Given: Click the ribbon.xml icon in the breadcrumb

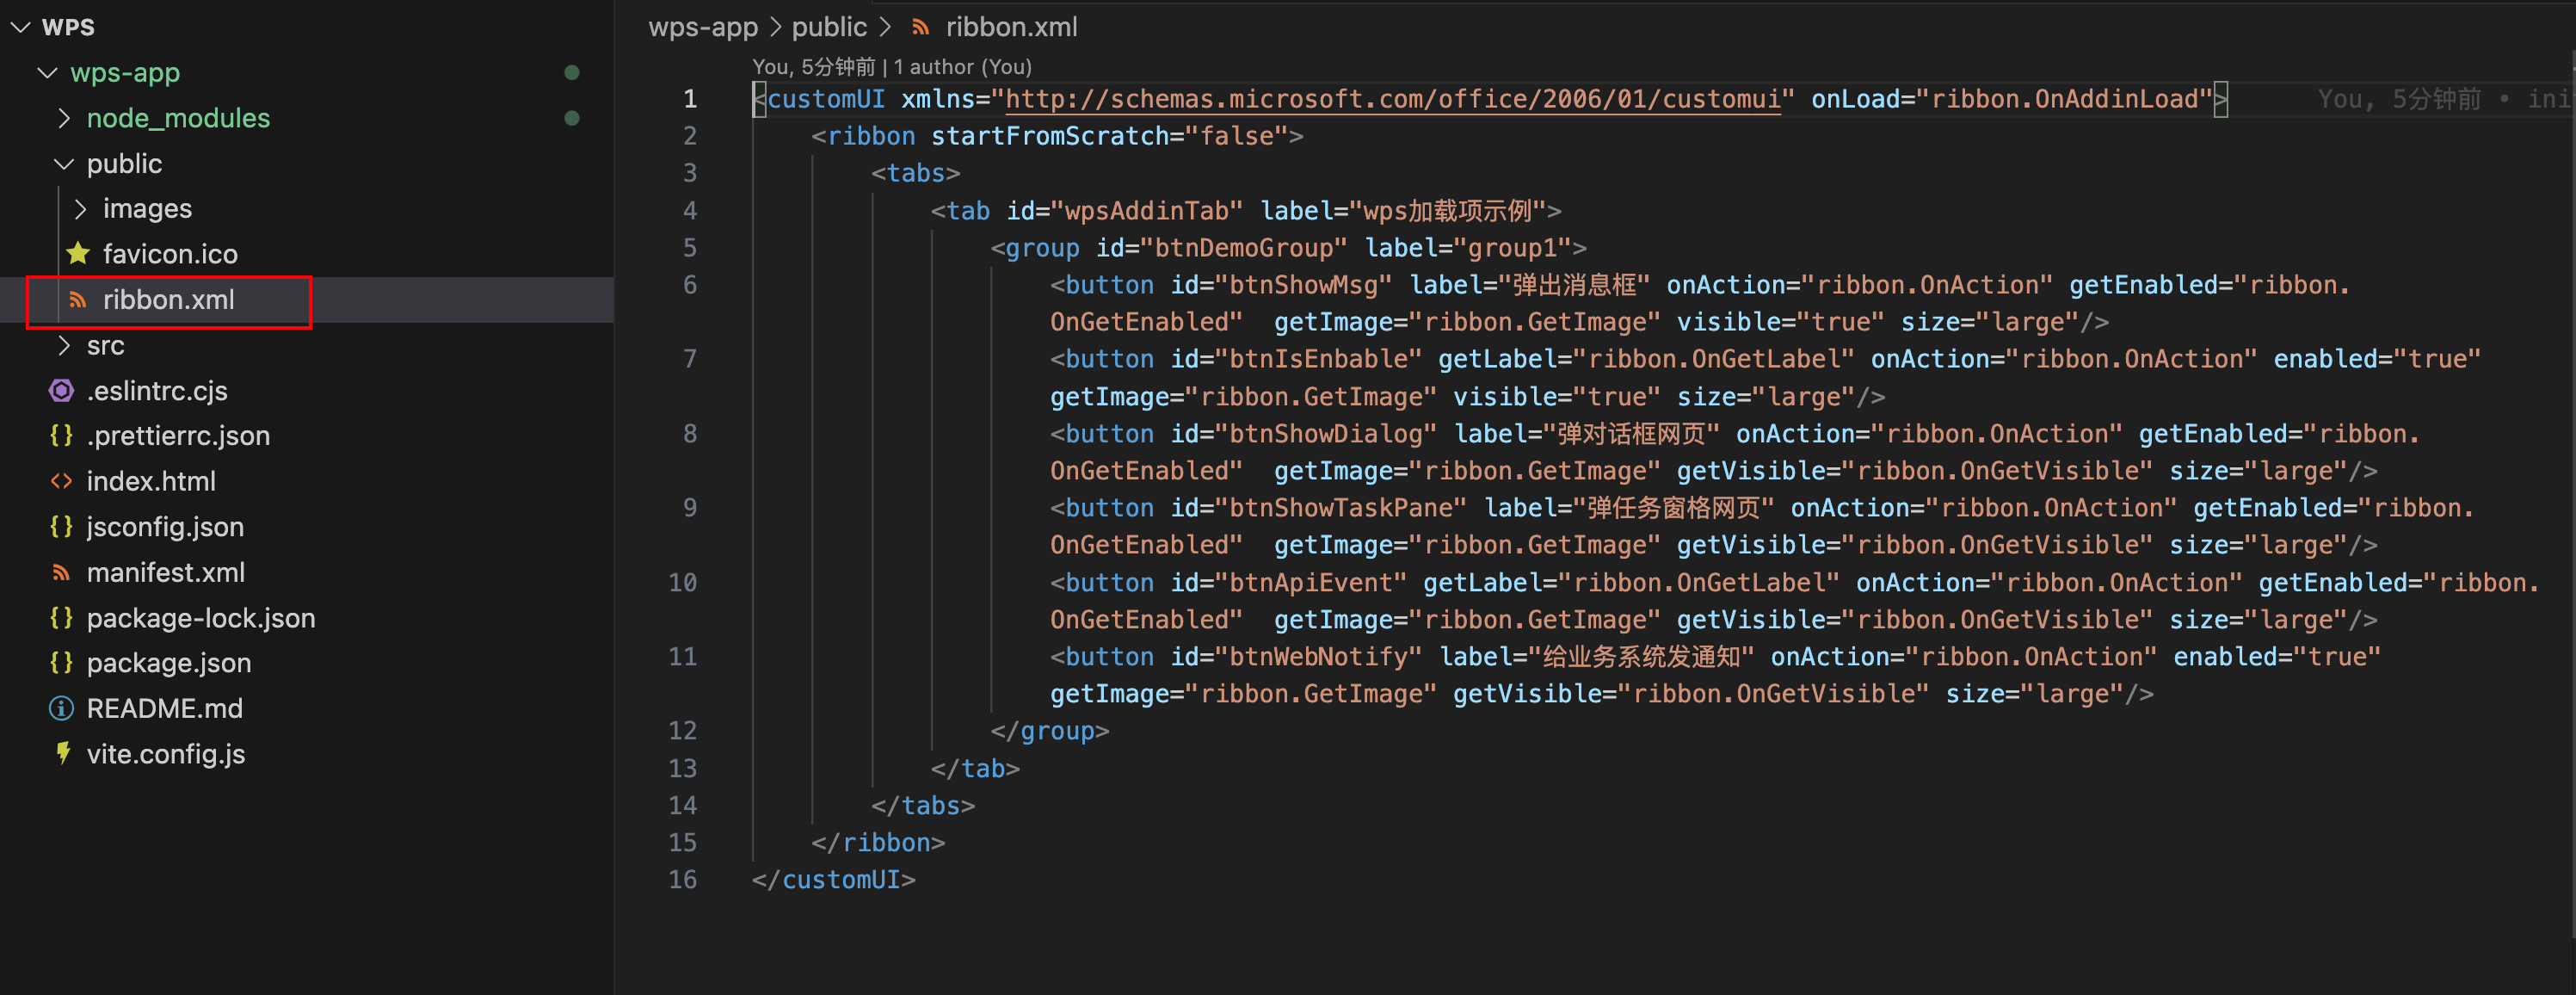Looking at the screenshot, I should (920, 27).
